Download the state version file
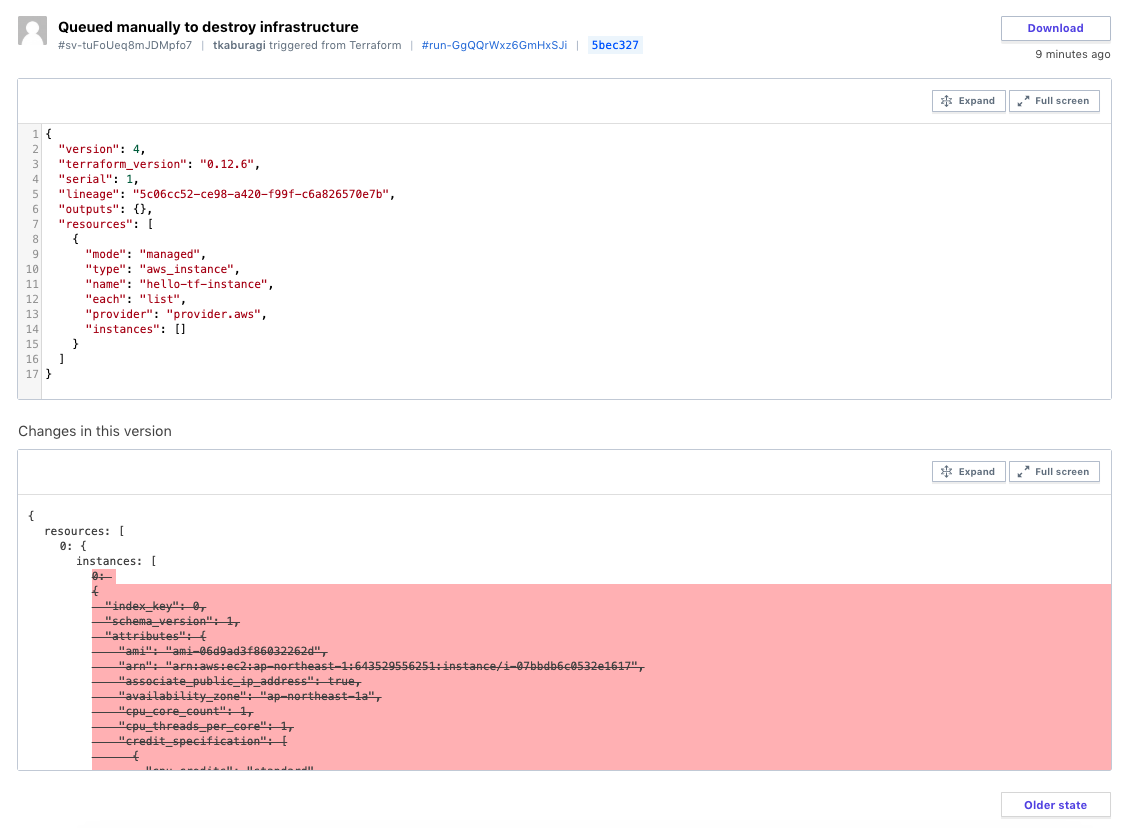 [1055, 28]
